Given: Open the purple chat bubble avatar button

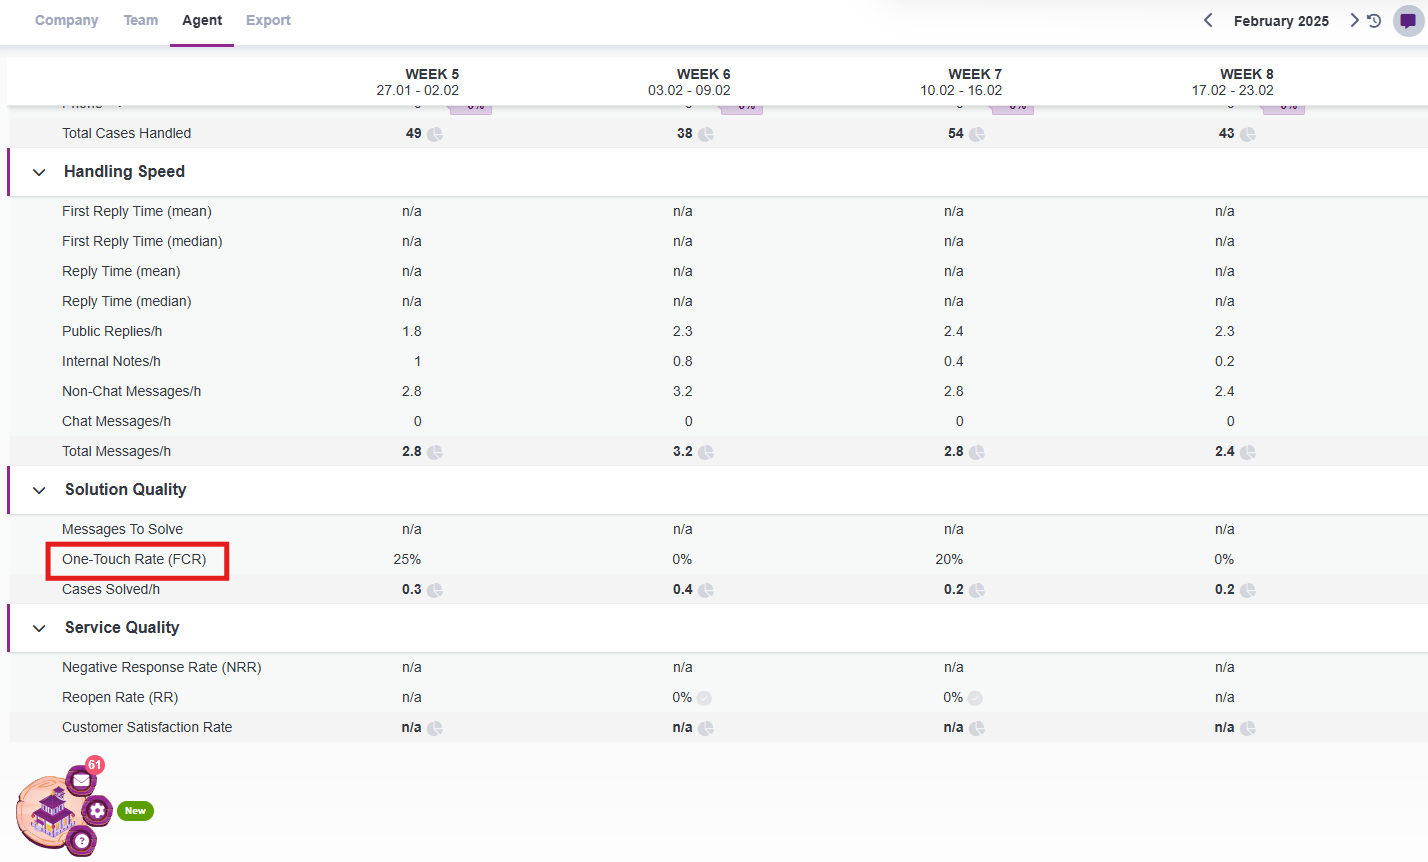Looking at the screenshot, I should [1408, 21].
